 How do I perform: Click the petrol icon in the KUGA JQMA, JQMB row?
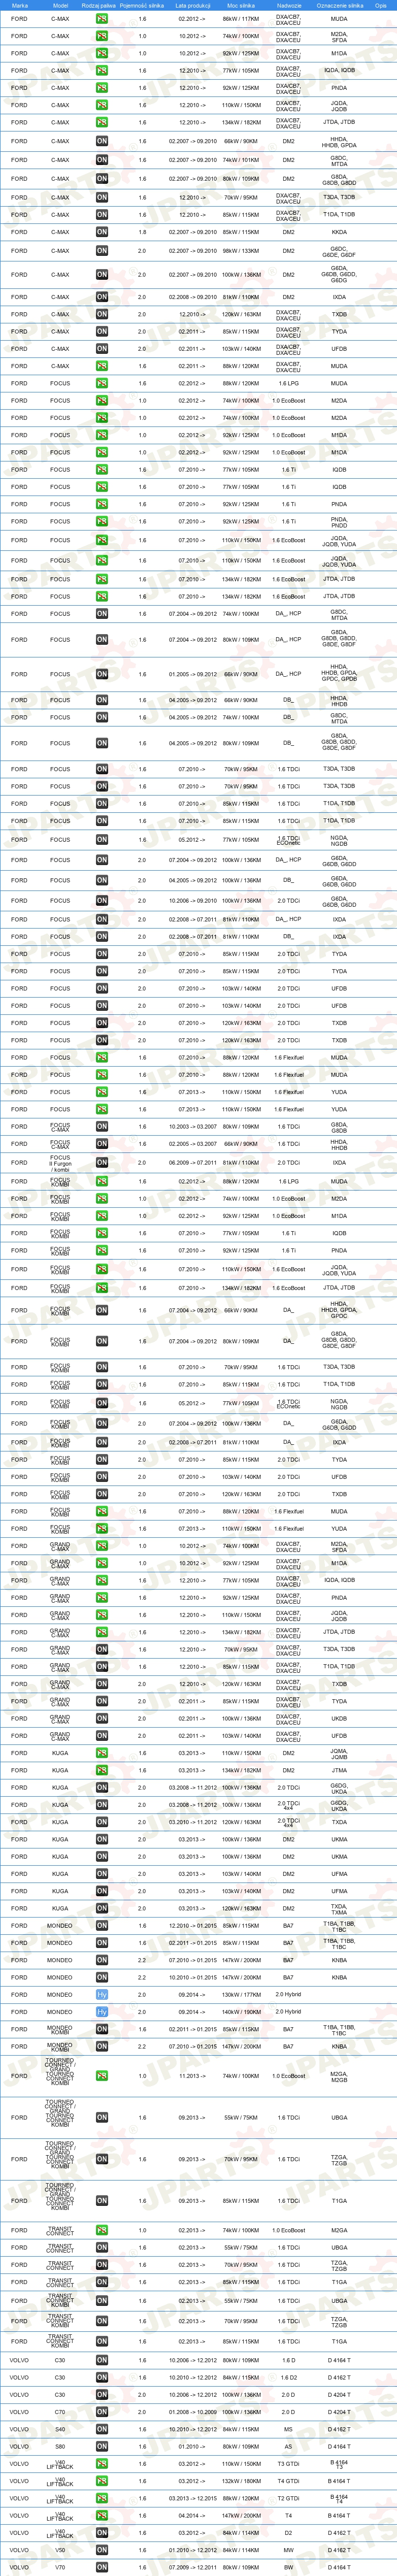(102, 1753)
